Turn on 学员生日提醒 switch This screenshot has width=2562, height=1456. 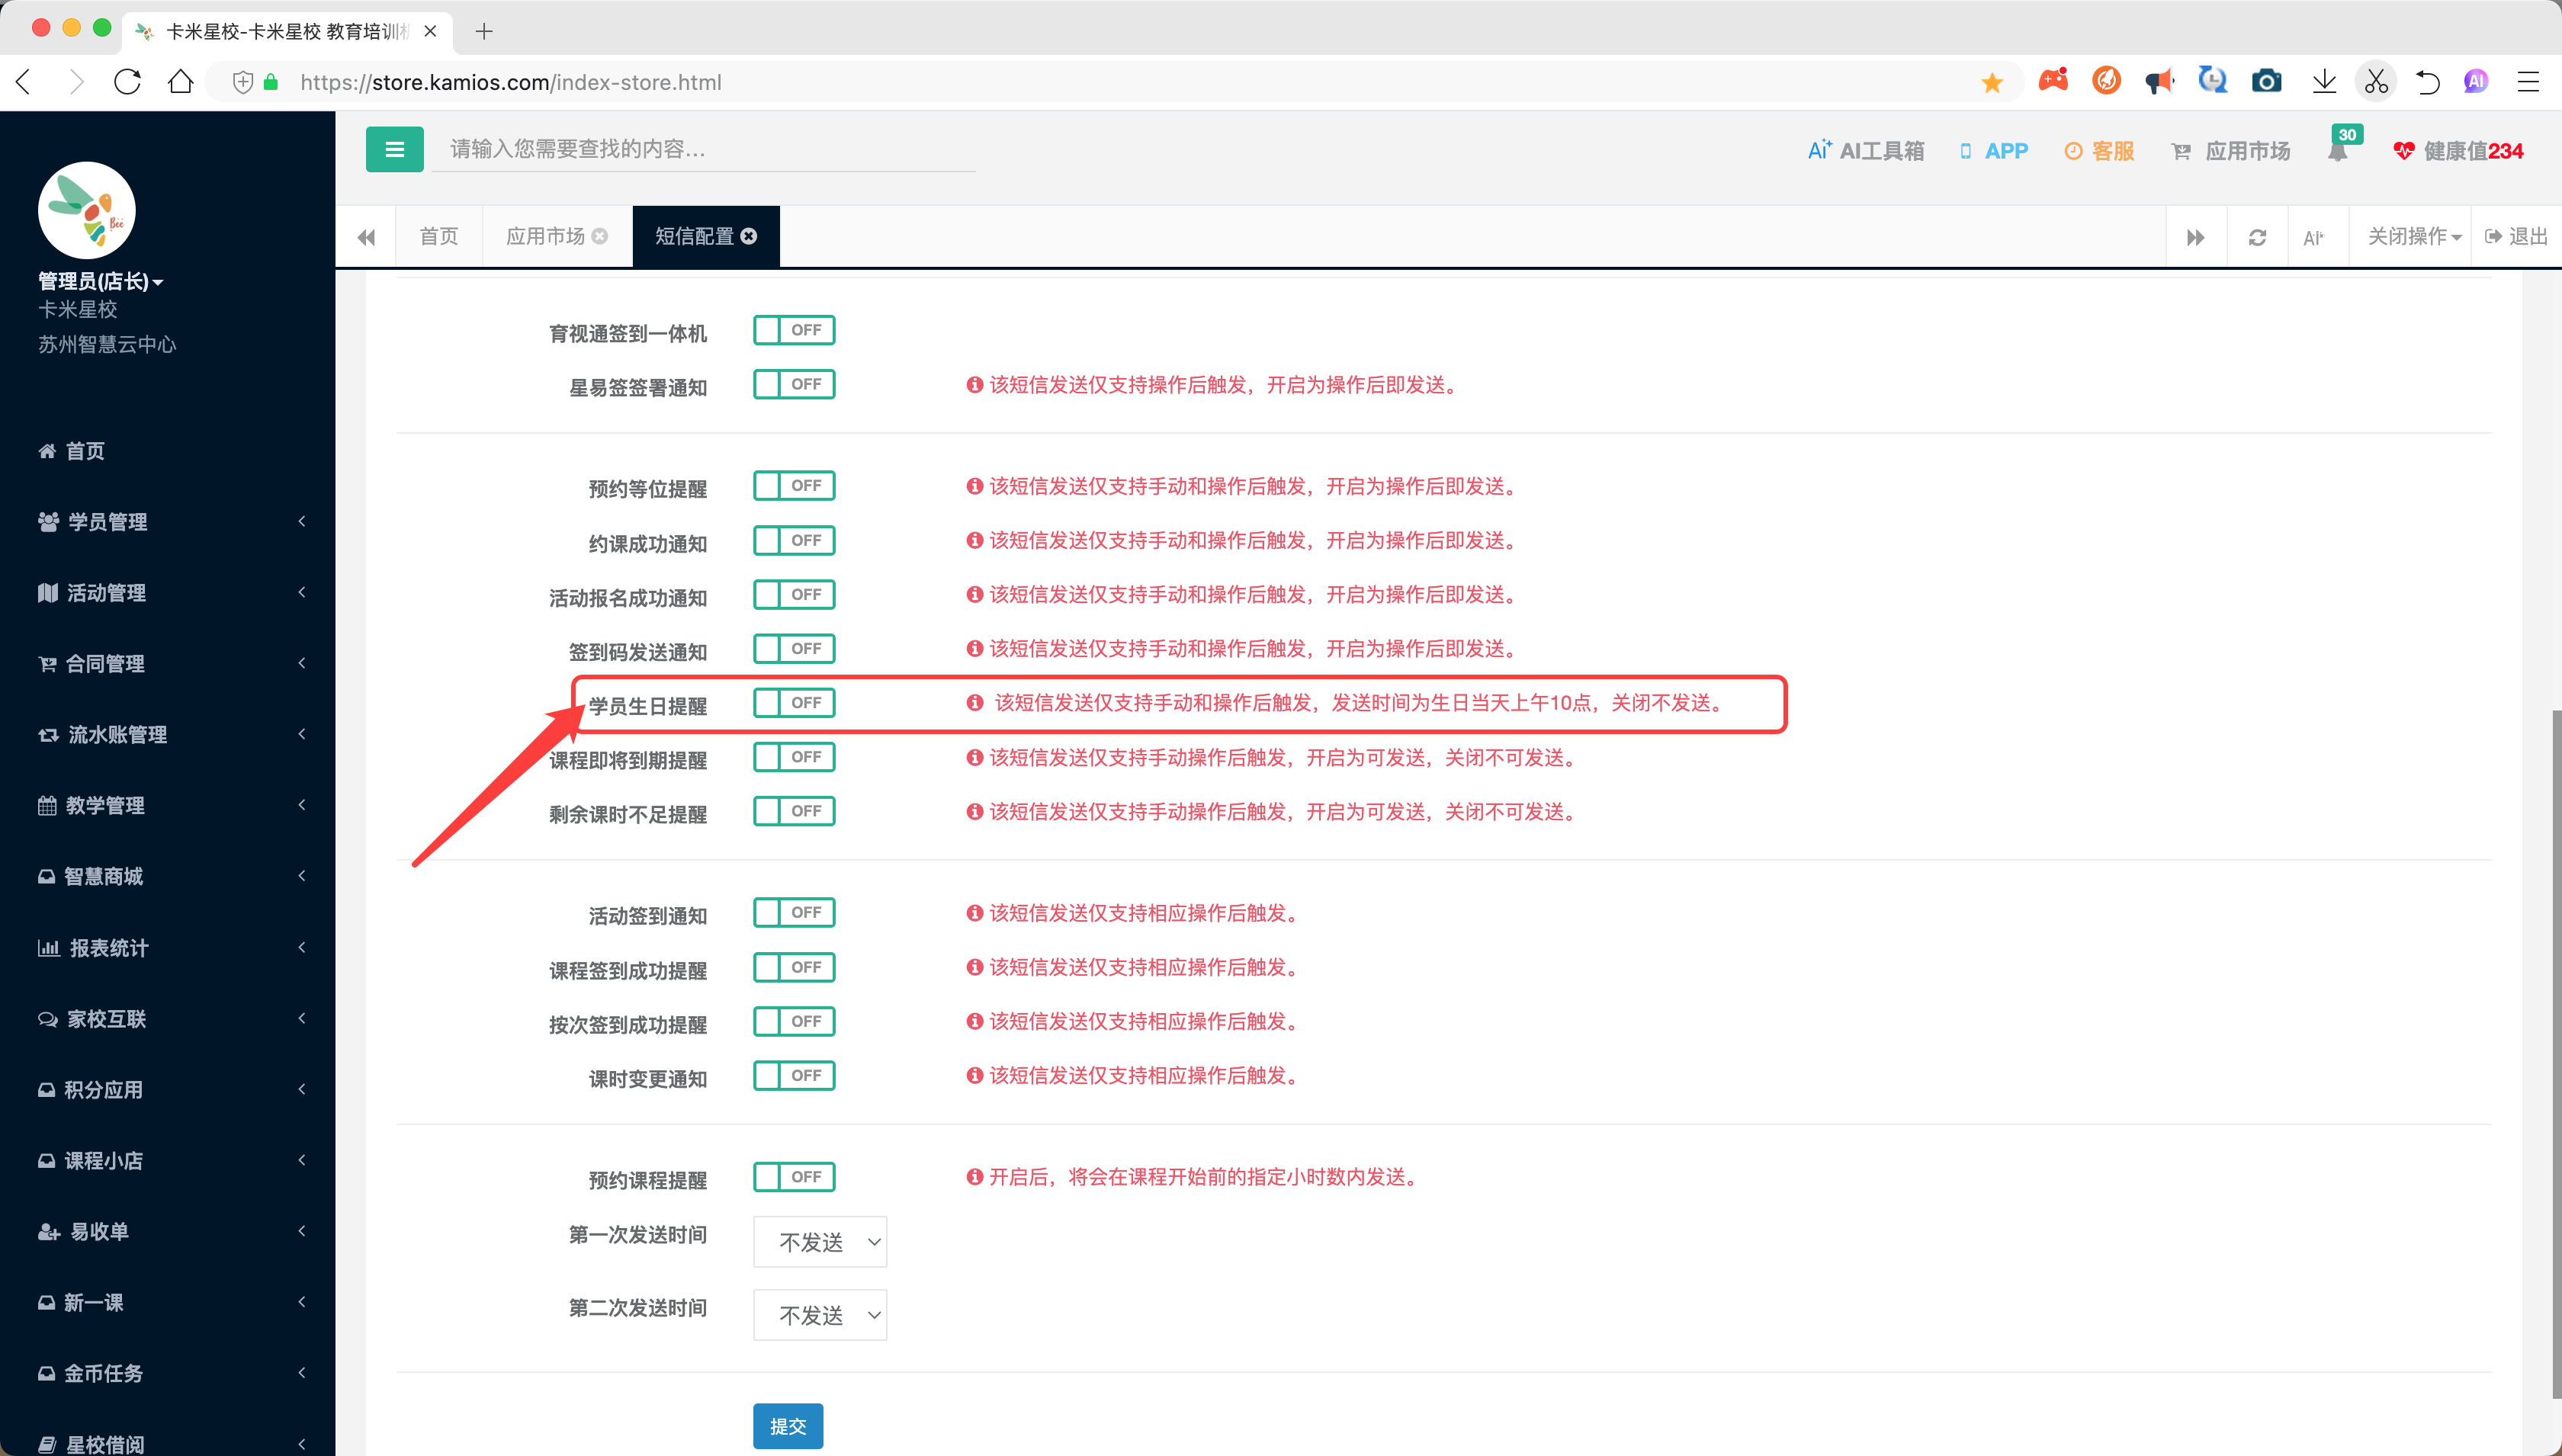pyautogui.click(x=794, y=702)
